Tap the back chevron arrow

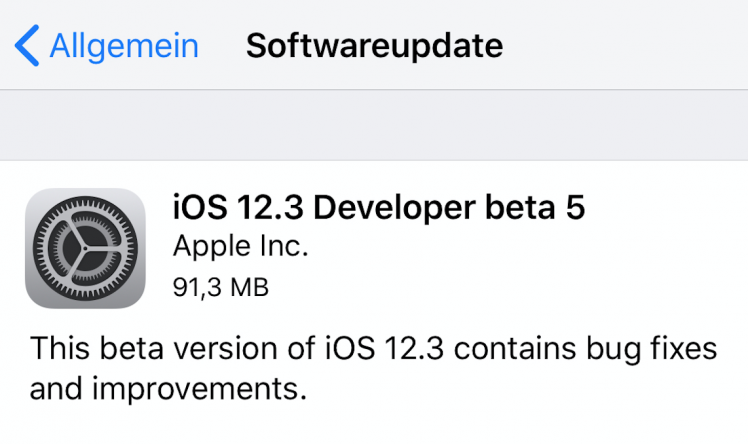(28, 46)
